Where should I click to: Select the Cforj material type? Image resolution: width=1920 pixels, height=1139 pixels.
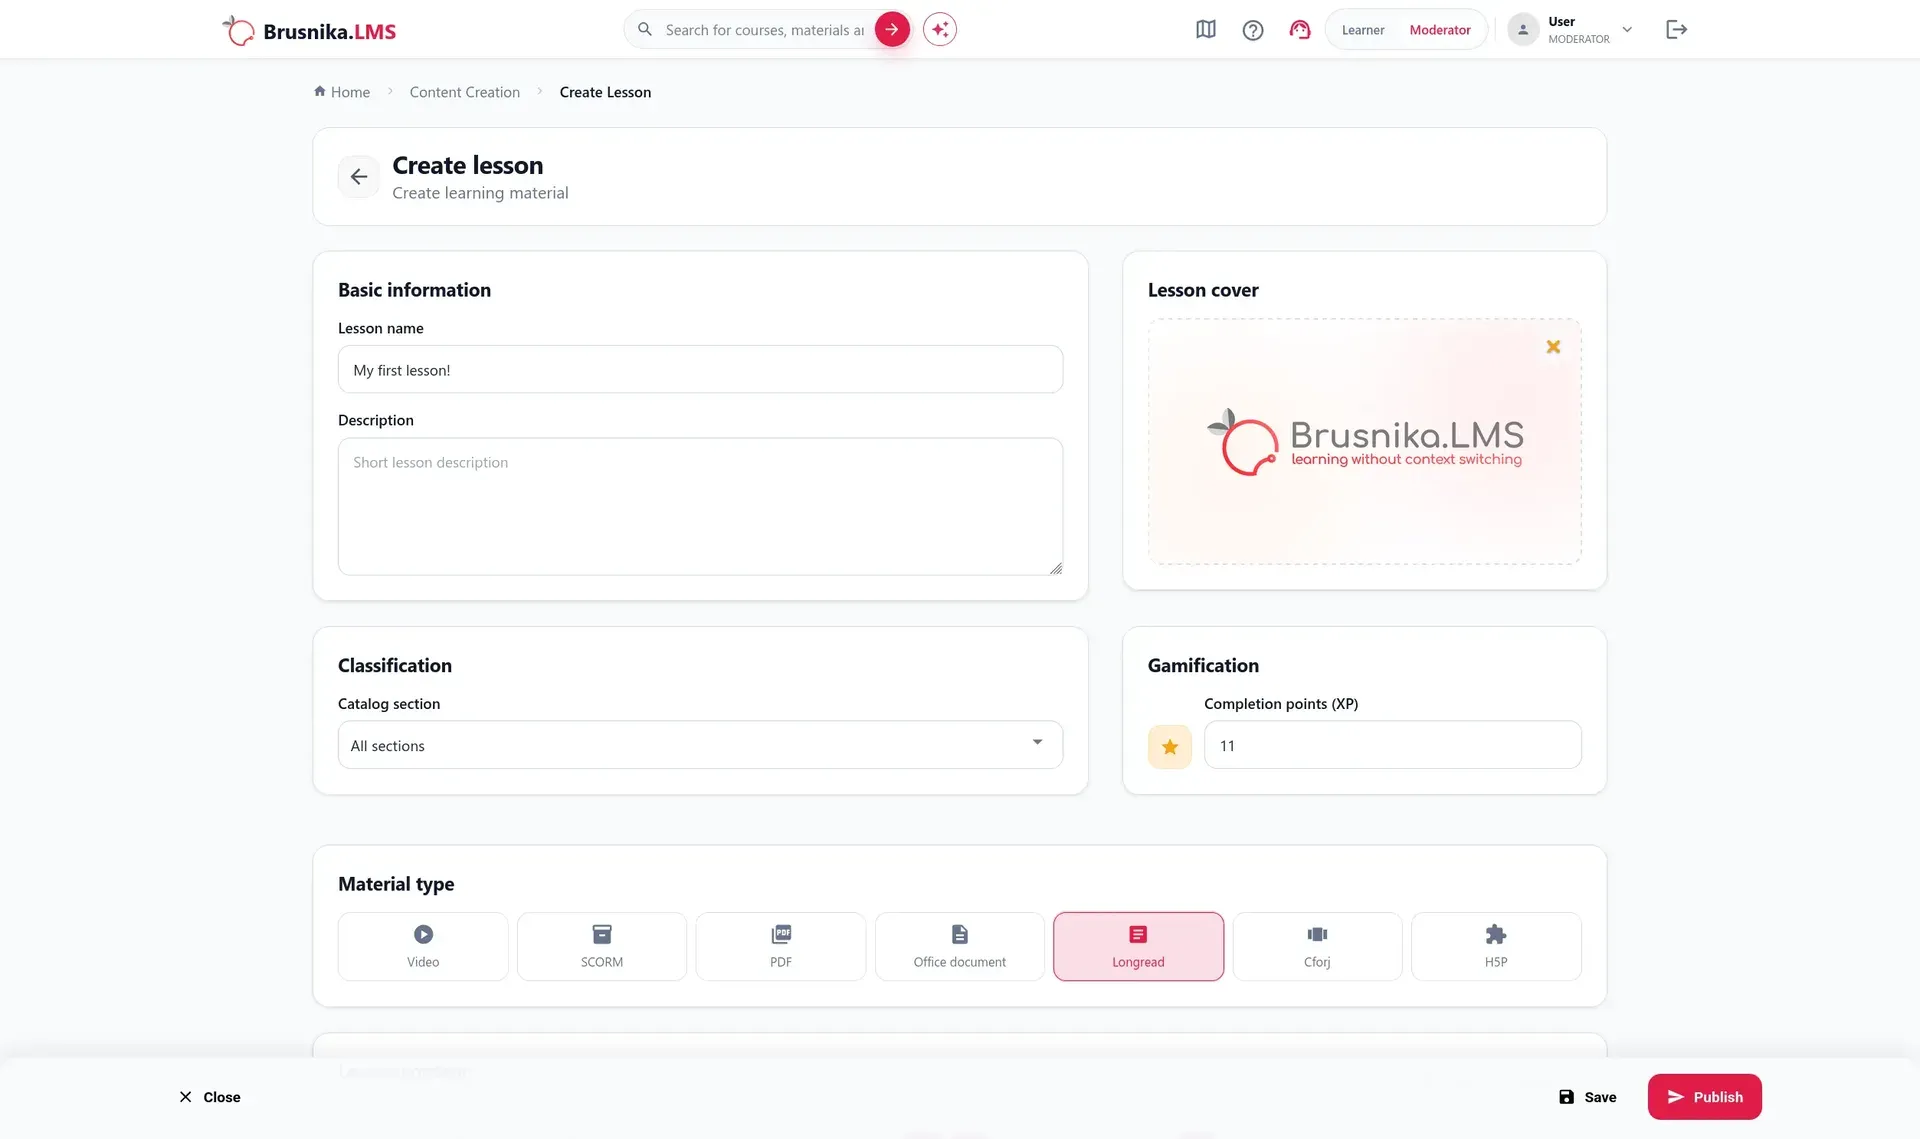(x=1317, y=946)
